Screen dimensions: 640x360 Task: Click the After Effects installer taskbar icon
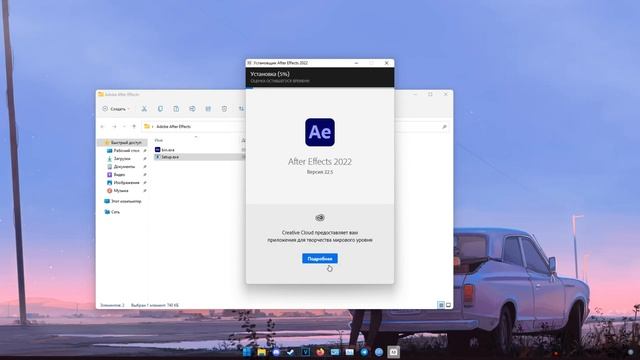tap(393, 352)
